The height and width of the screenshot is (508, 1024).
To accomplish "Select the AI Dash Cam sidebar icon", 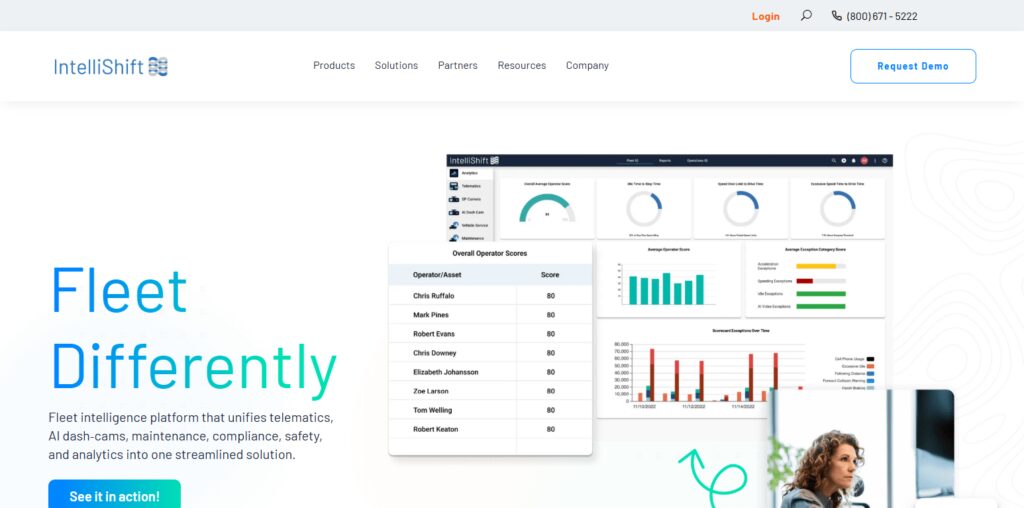I will [454, 212].
